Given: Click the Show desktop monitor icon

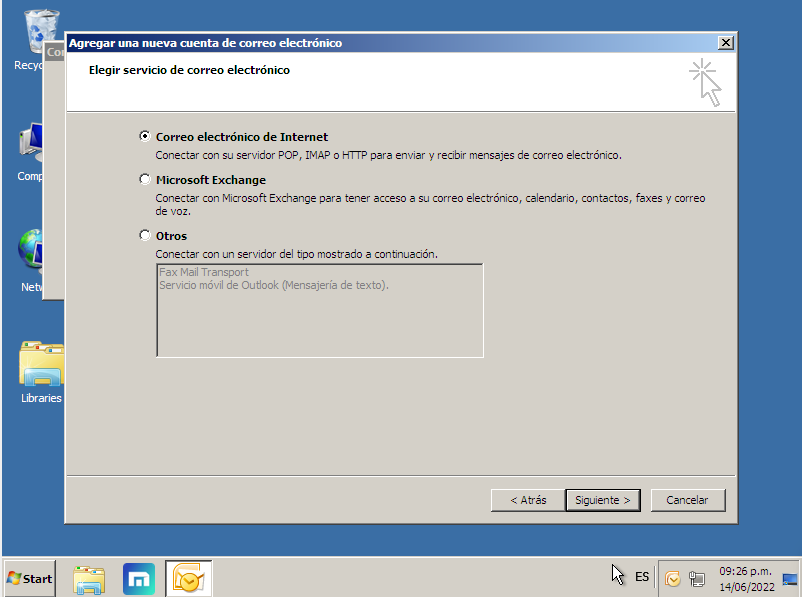Looking at the screenshot, I should [790, 579].
